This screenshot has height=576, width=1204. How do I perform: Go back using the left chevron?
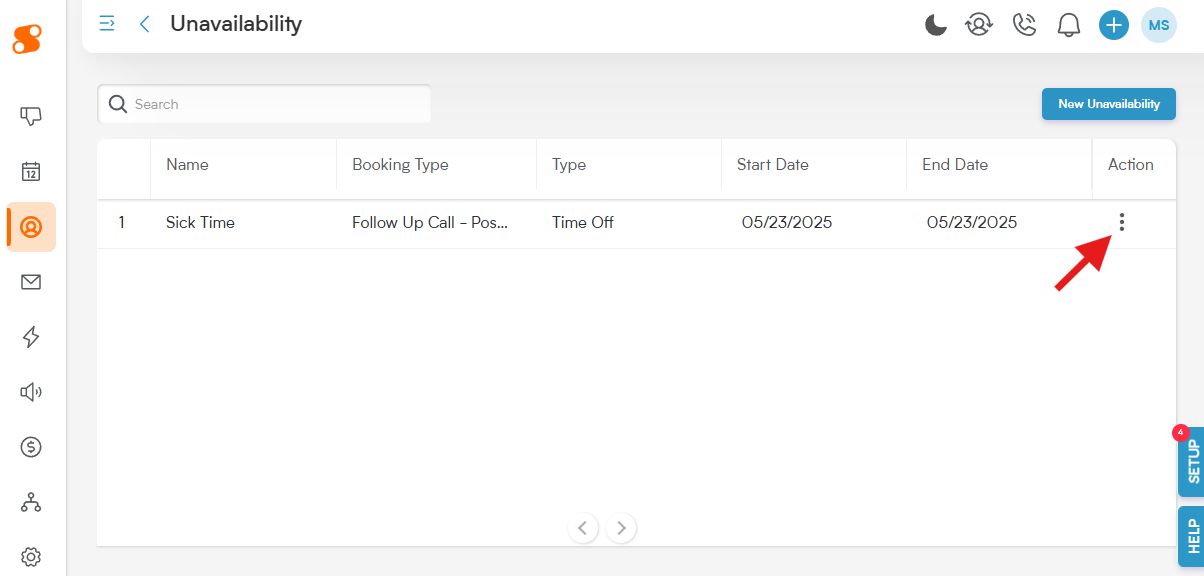click(145, 24)
